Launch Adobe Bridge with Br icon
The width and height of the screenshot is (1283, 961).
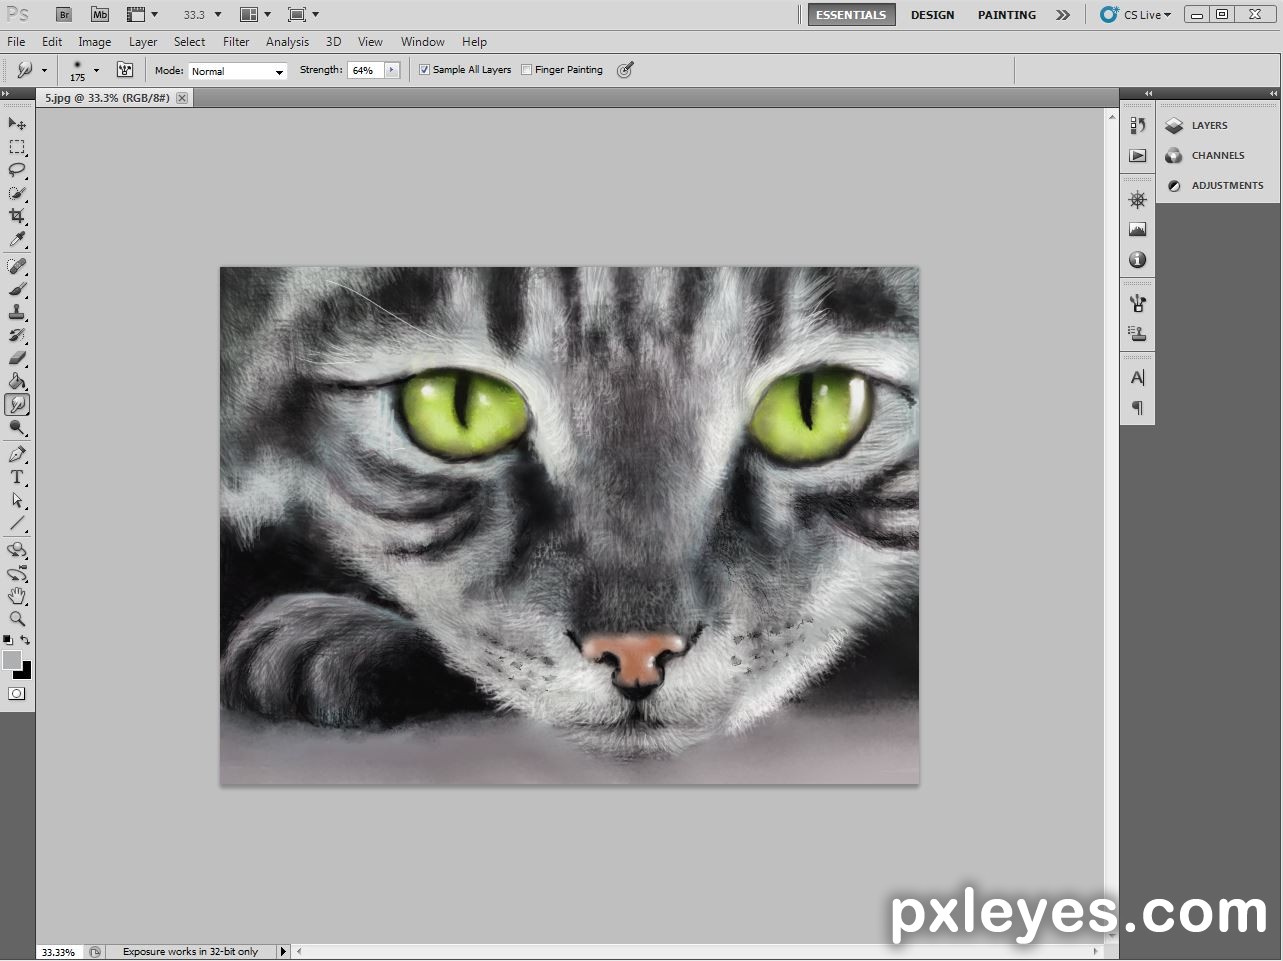tap(64, 14)
